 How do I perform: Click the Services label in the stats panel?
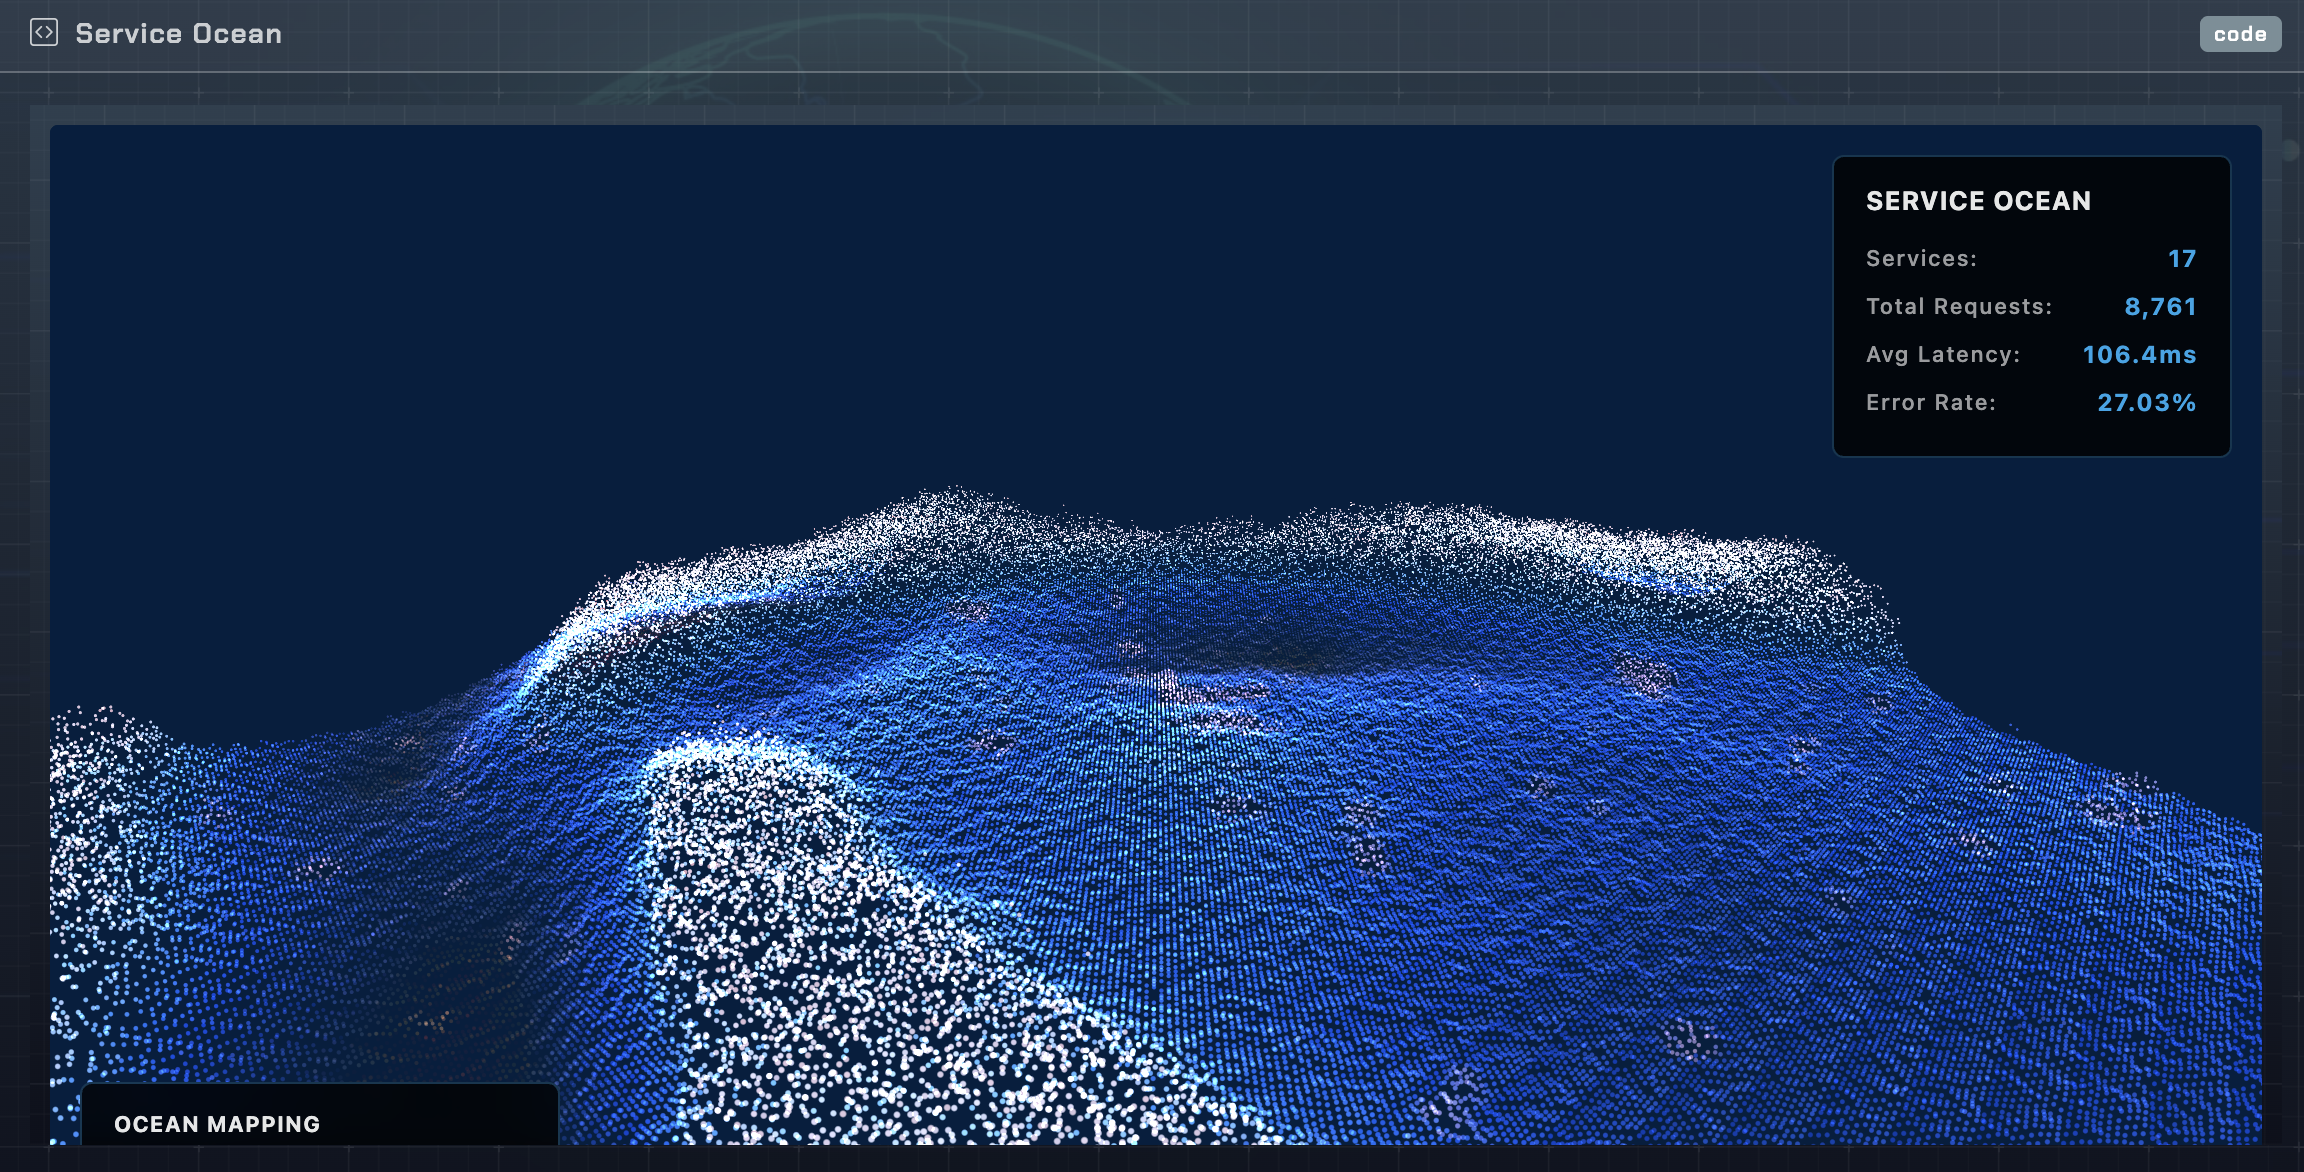point(1921,258)
